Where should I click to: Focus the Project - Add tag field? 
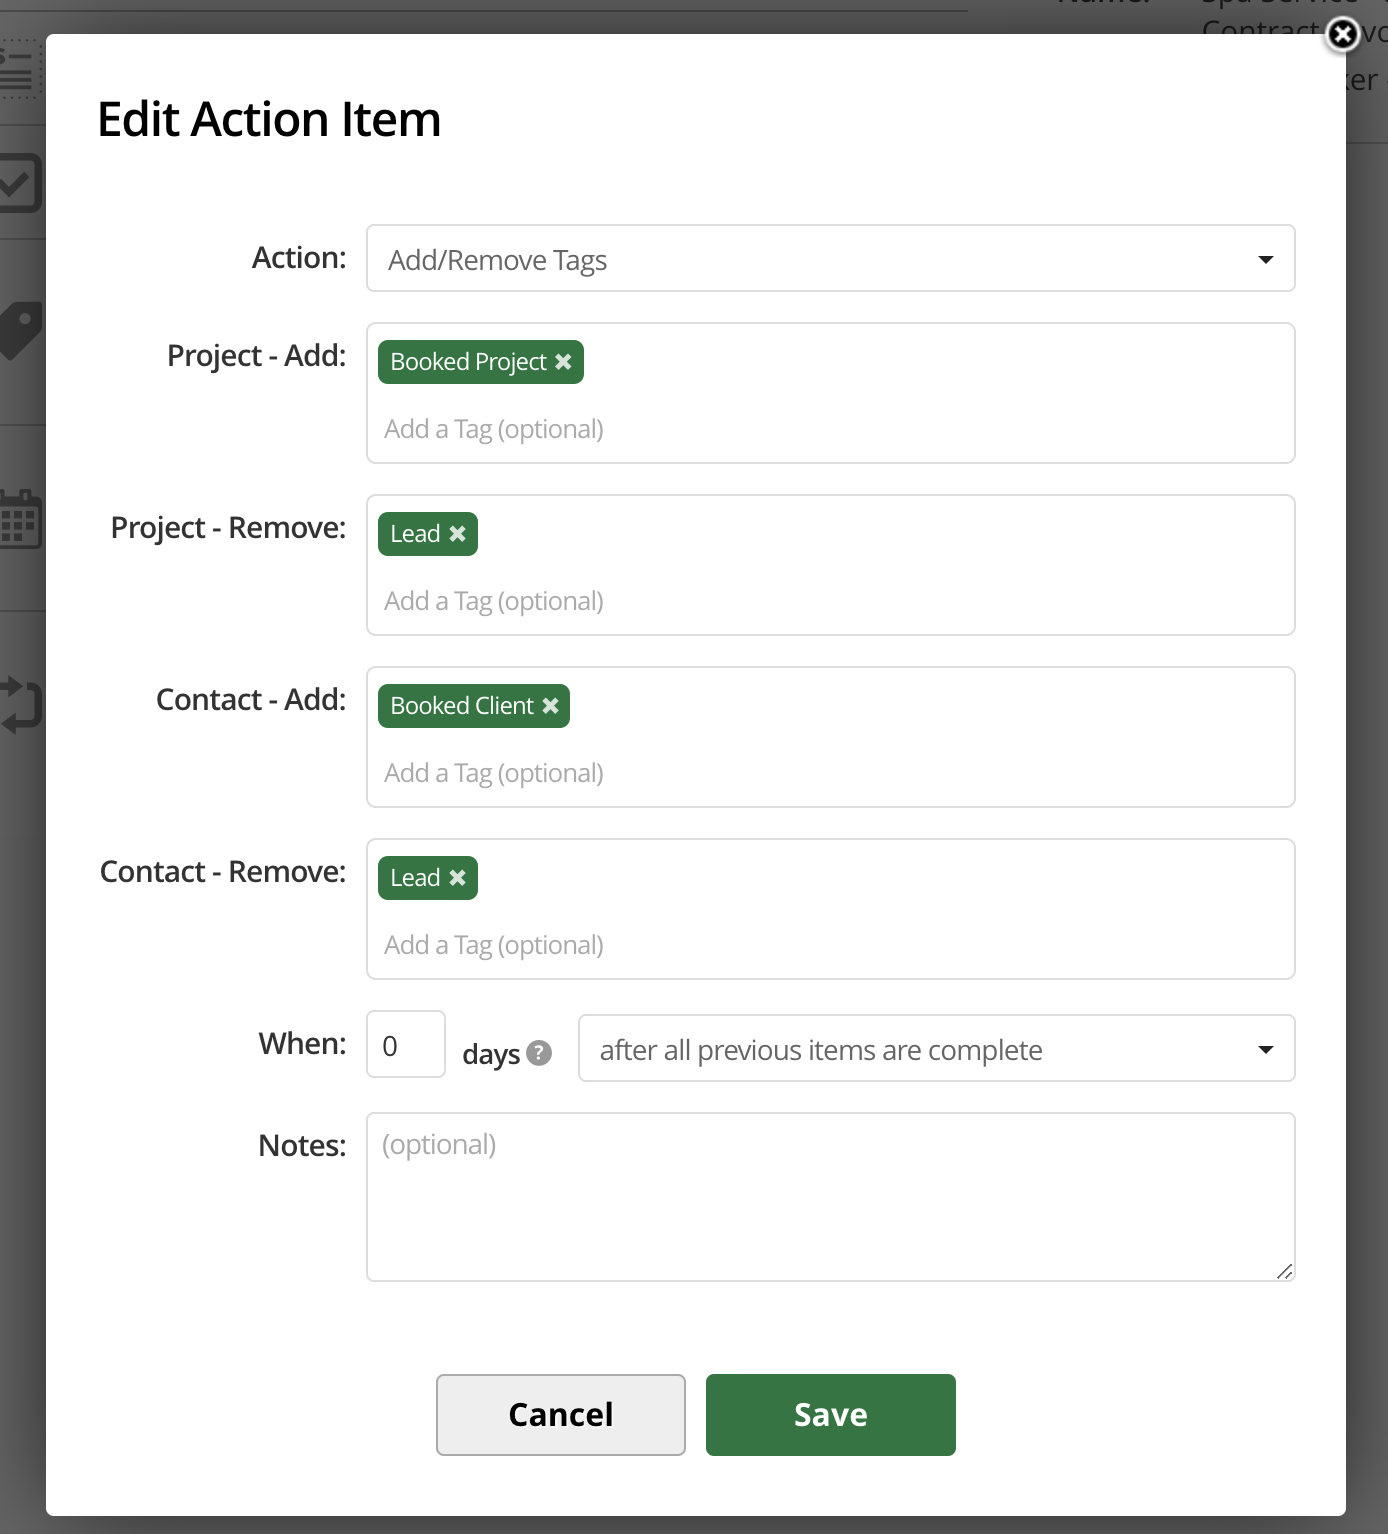pos(830,430)
